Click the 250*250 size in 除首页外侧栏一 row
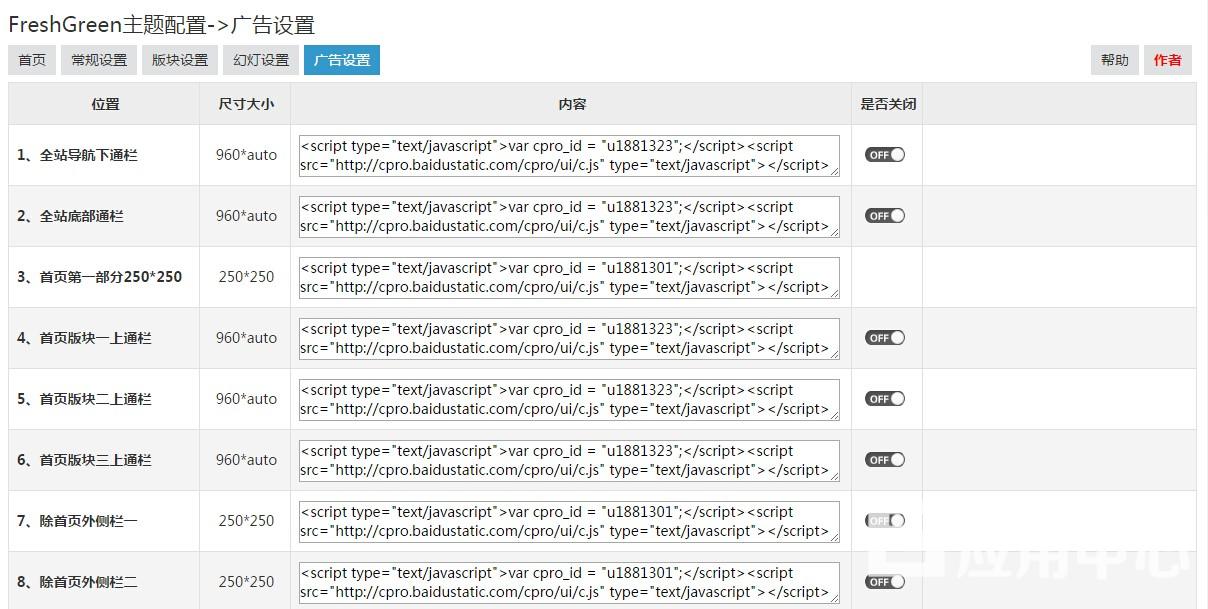1208x609 pixels. click(246, 521)
